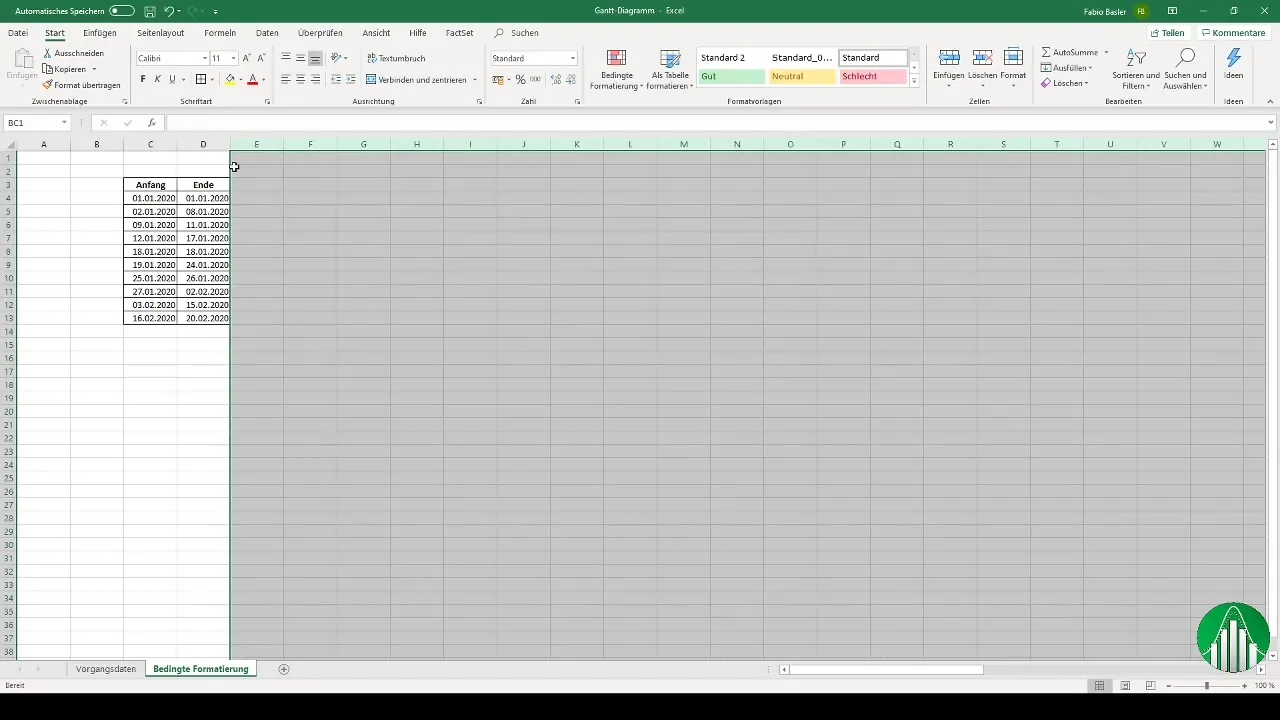Switch to the Überprüfen tab
Screen dimensions: 1280x720
[320, 33]
